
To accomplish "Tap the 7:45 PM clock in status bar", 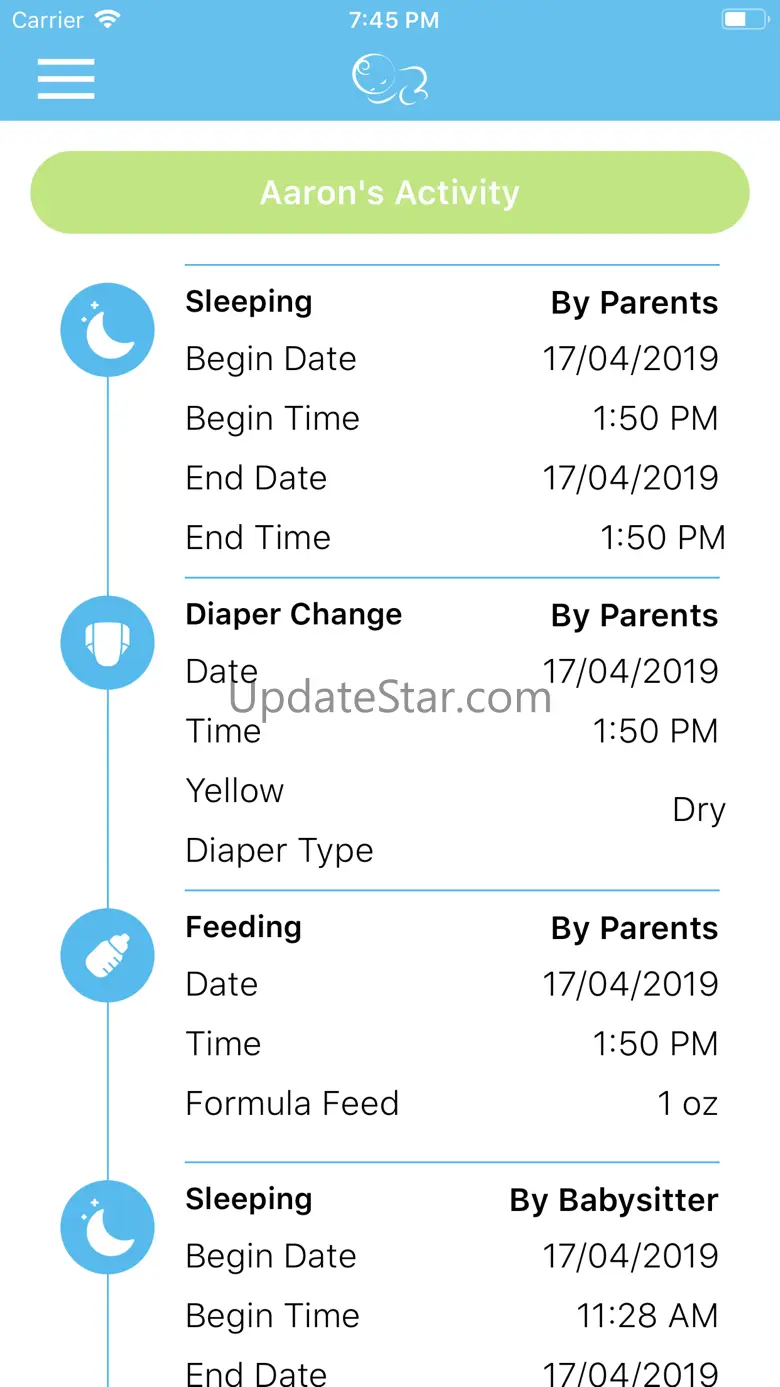I will tap(394, 20).
